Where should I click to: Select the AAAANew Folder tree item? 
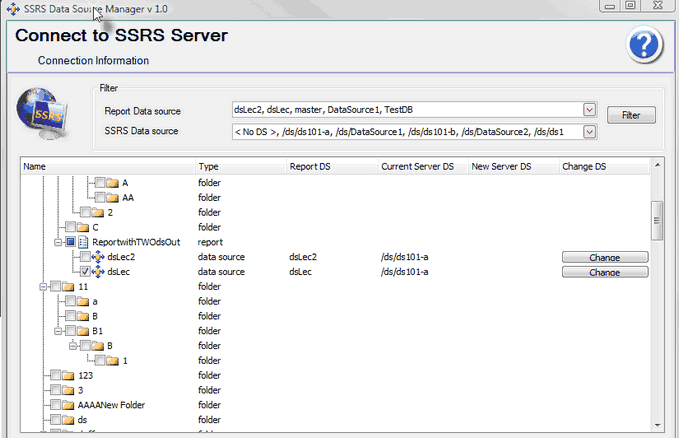click(x=111, y=405)
